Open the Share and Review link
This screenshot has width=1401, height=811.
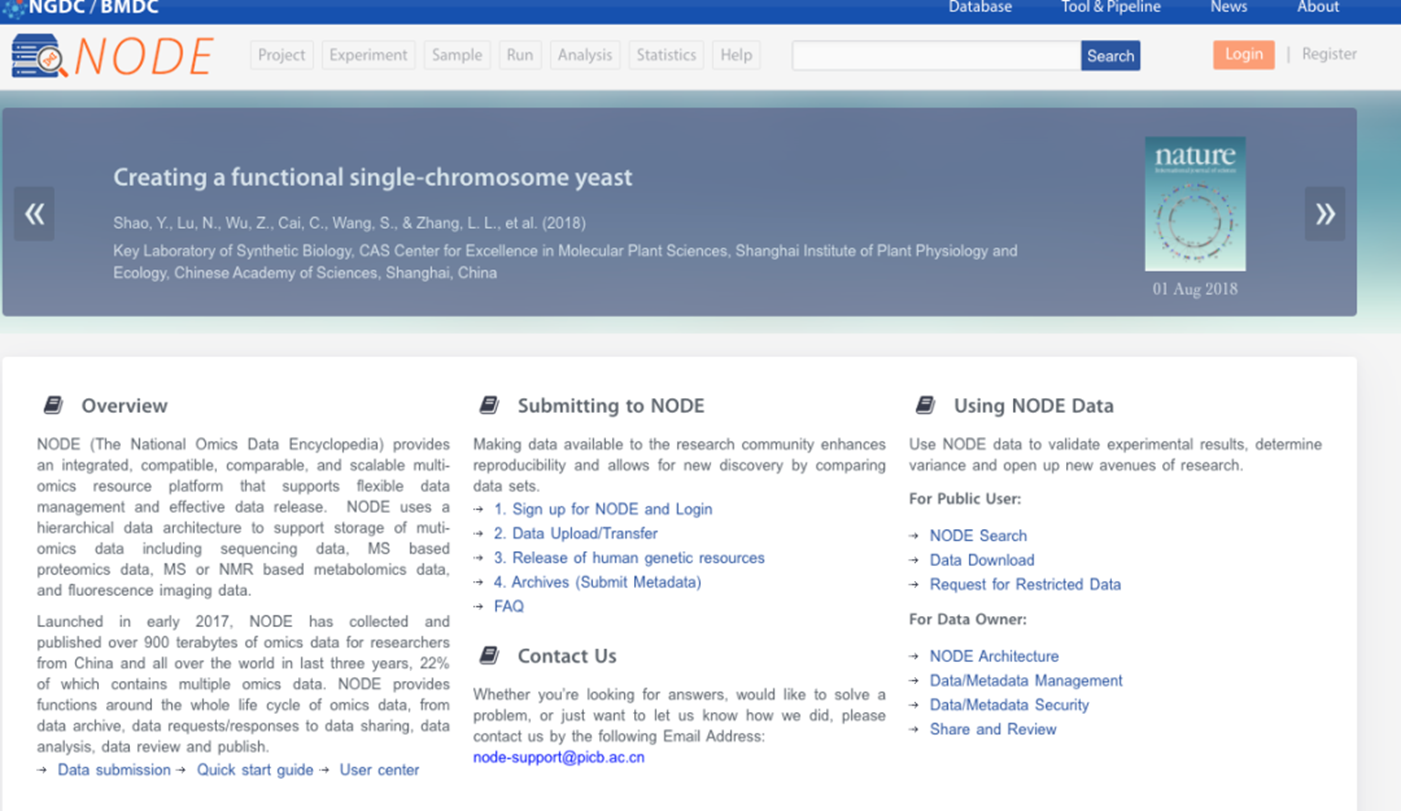click(993, 729)
